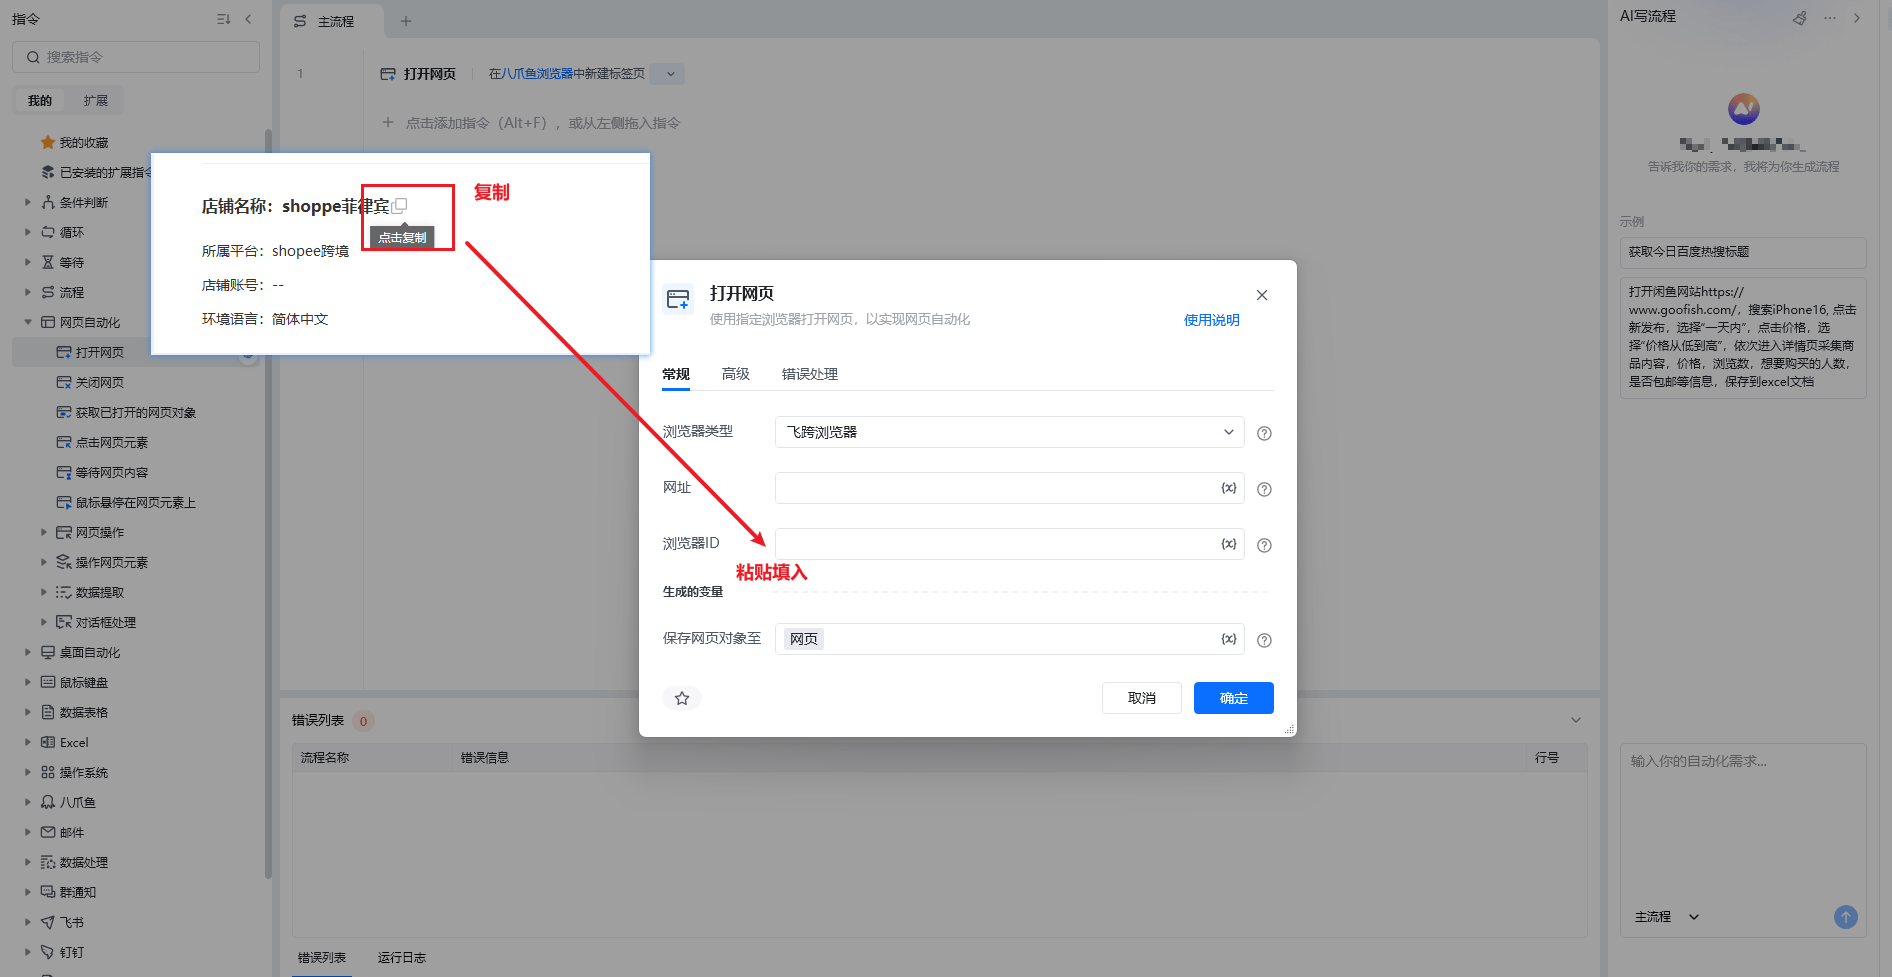Switch to the 高级 tab

point(735,374)
